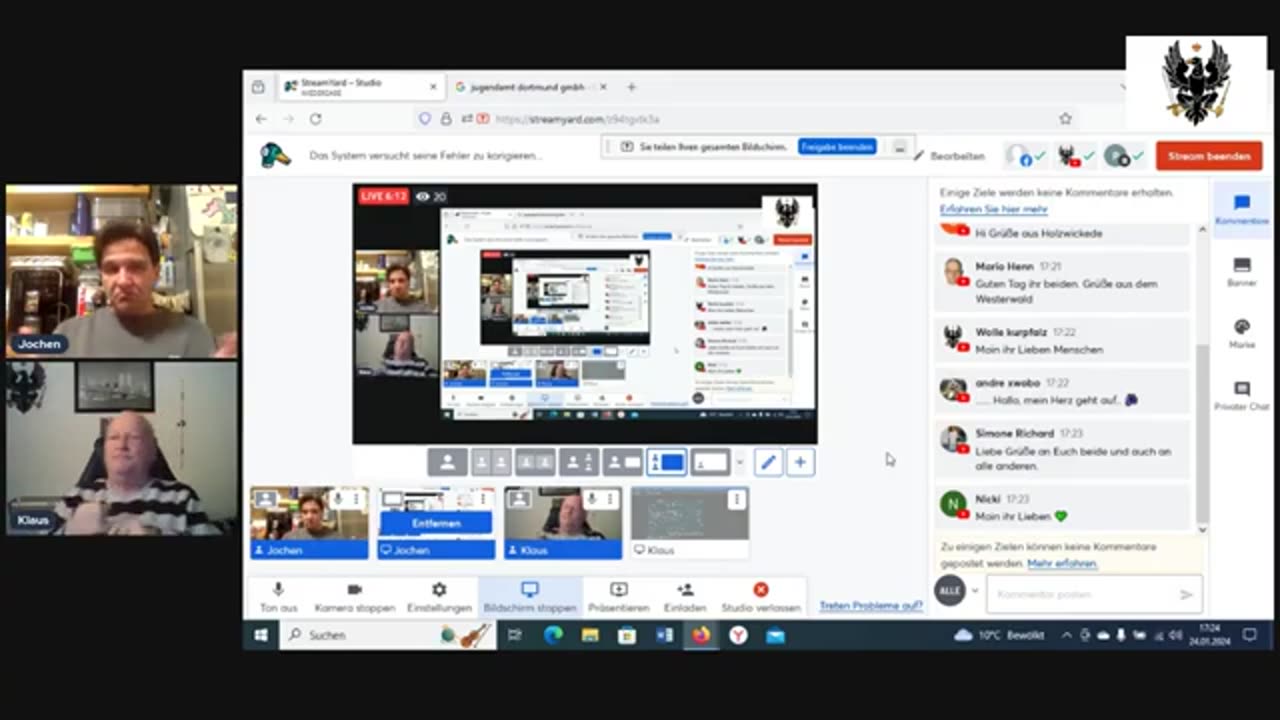Click Bearbeiten to edit title

coord(949,156)
